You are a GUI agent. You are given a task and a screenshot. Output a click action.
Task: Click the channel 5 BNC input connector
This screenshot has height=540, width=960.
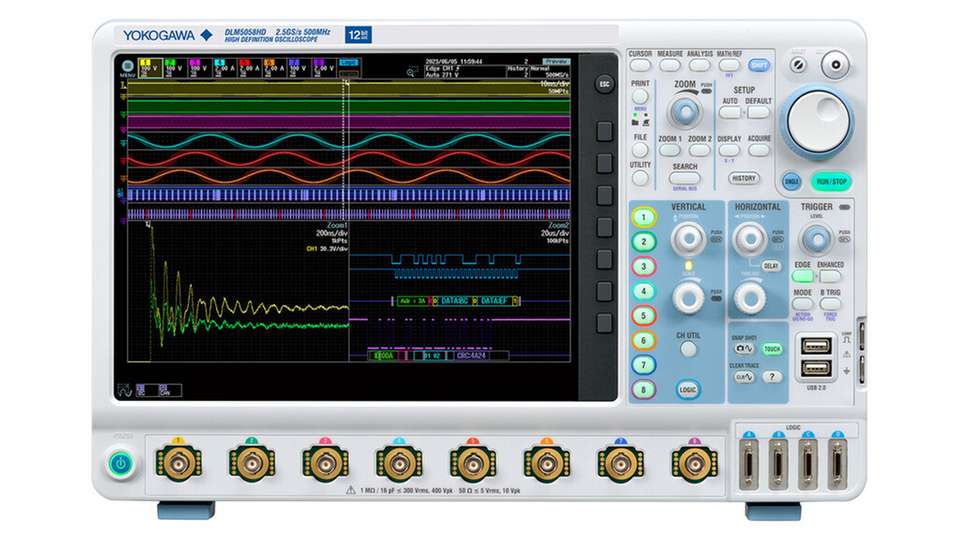[x=473, y=464]
